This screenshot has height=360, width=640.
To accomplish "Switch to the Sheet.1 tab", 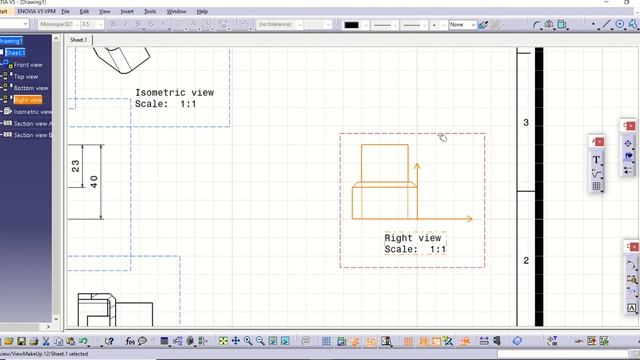I will 79,40.
